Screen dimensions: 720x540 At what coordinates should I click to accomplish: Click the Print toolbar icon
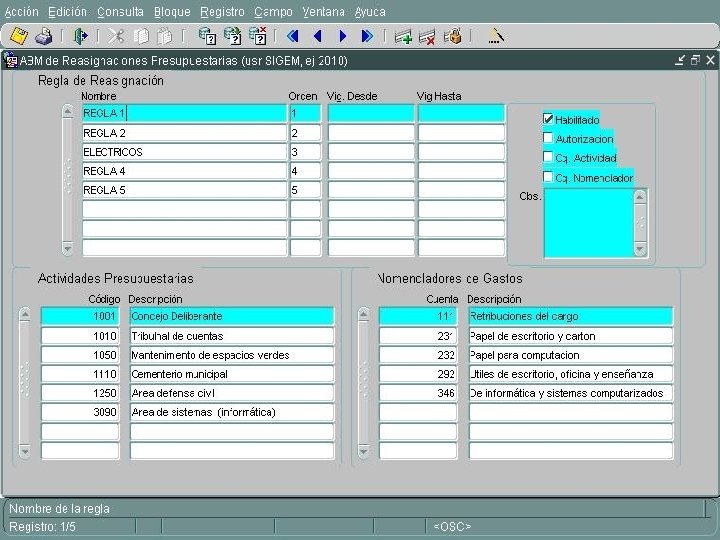point(44,36)
